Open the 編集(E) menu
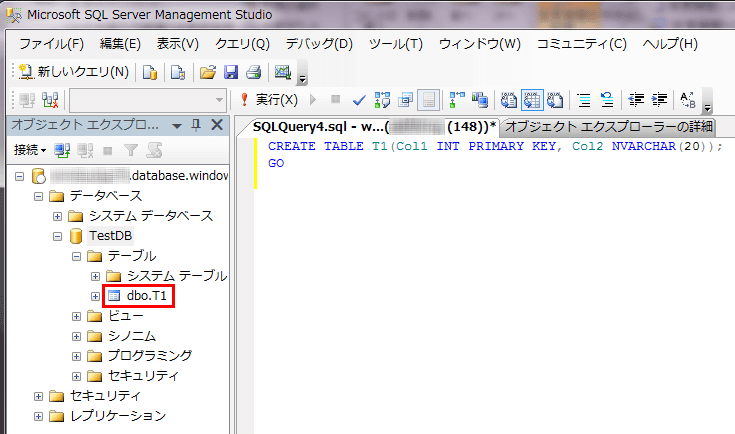 [120, 44]
